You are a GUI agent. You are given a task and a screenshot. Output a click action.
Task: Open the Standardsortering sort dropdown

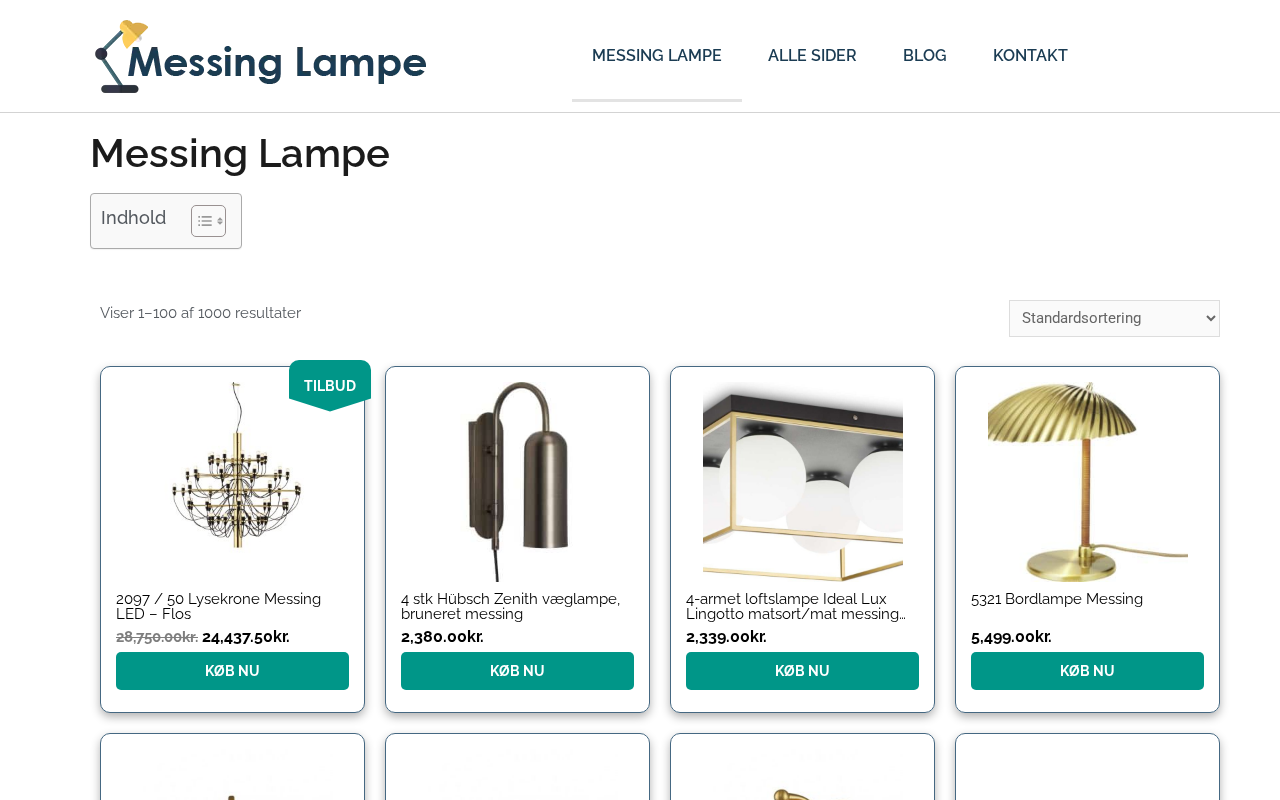coord(1114,318)
